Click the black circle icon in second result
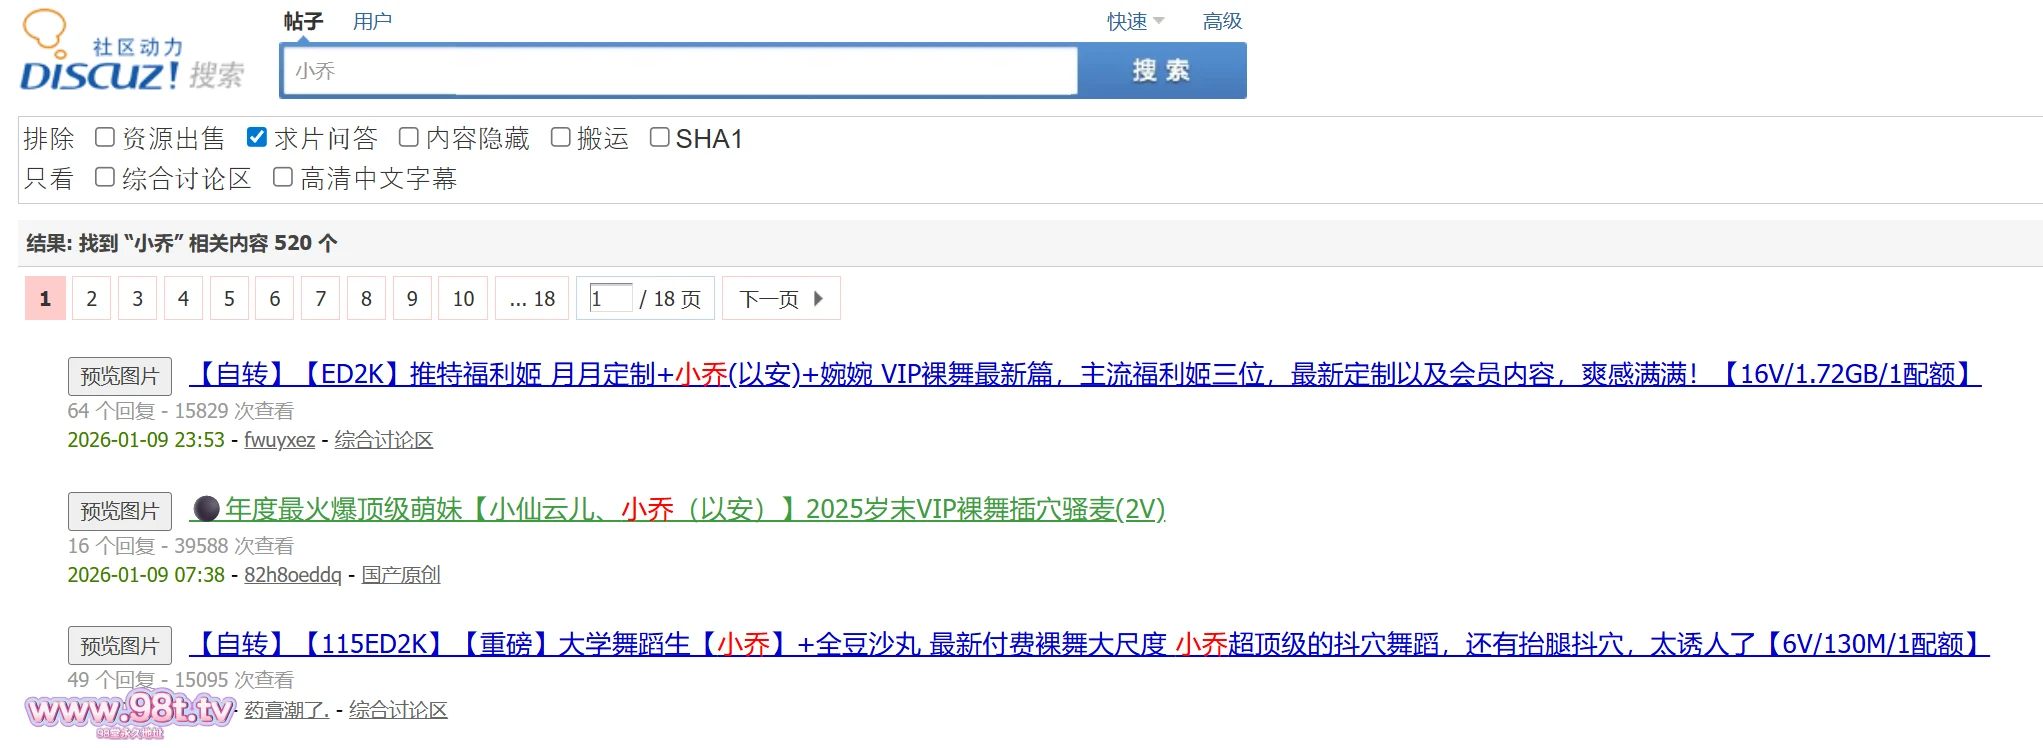The image size is (2043, 748). point(206,509)
